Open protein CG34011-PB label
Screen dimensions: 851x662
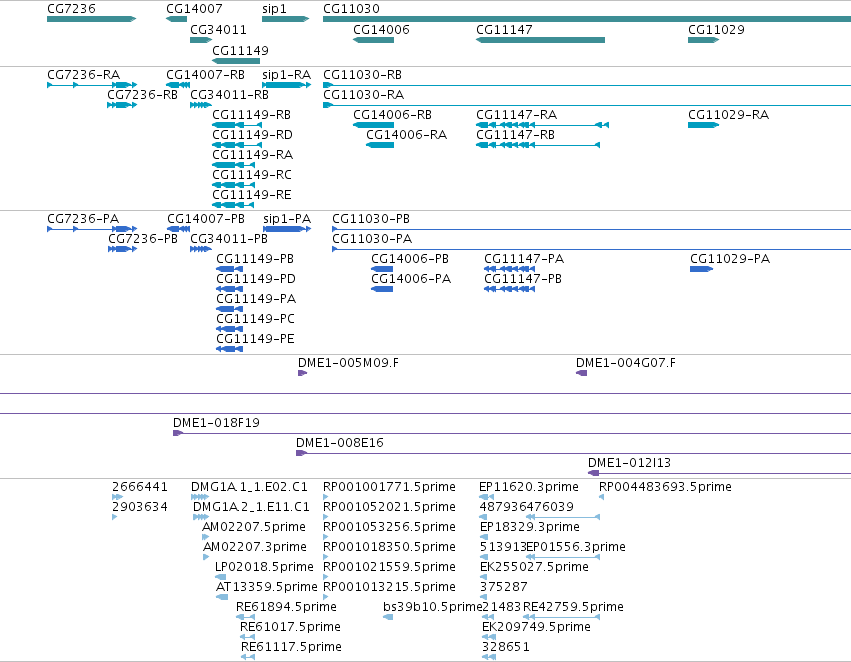(x=229, y=239)
